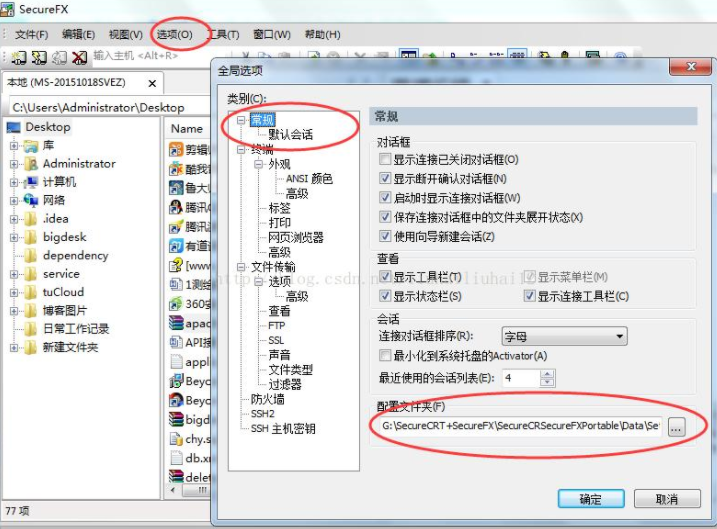This screenshot has height=529, width=717.
Task: Click the 配置文件夹 path input field
Action: point(521,426)
